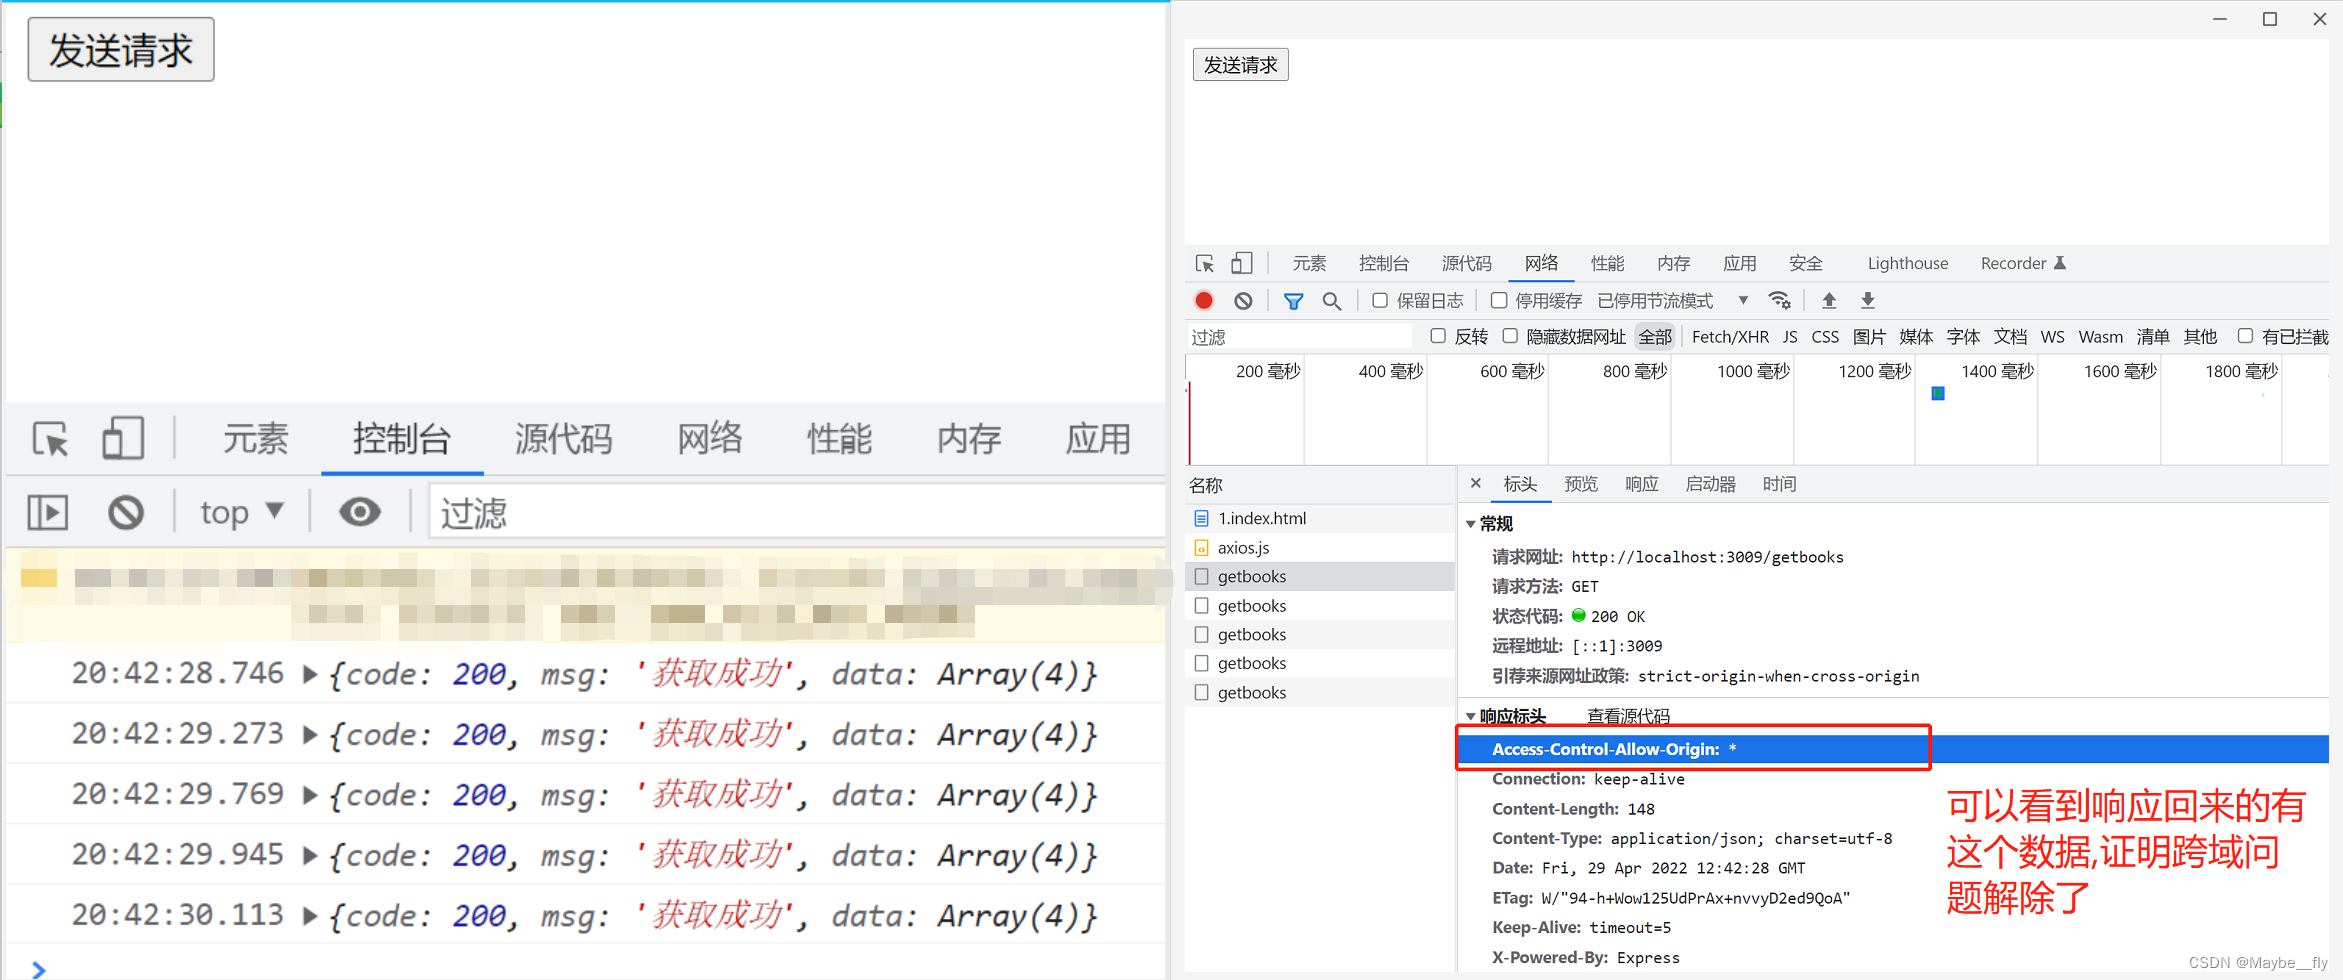
Task: Open the 已停用节流模式 throttling dropdown
Action: click(1673, 301)
